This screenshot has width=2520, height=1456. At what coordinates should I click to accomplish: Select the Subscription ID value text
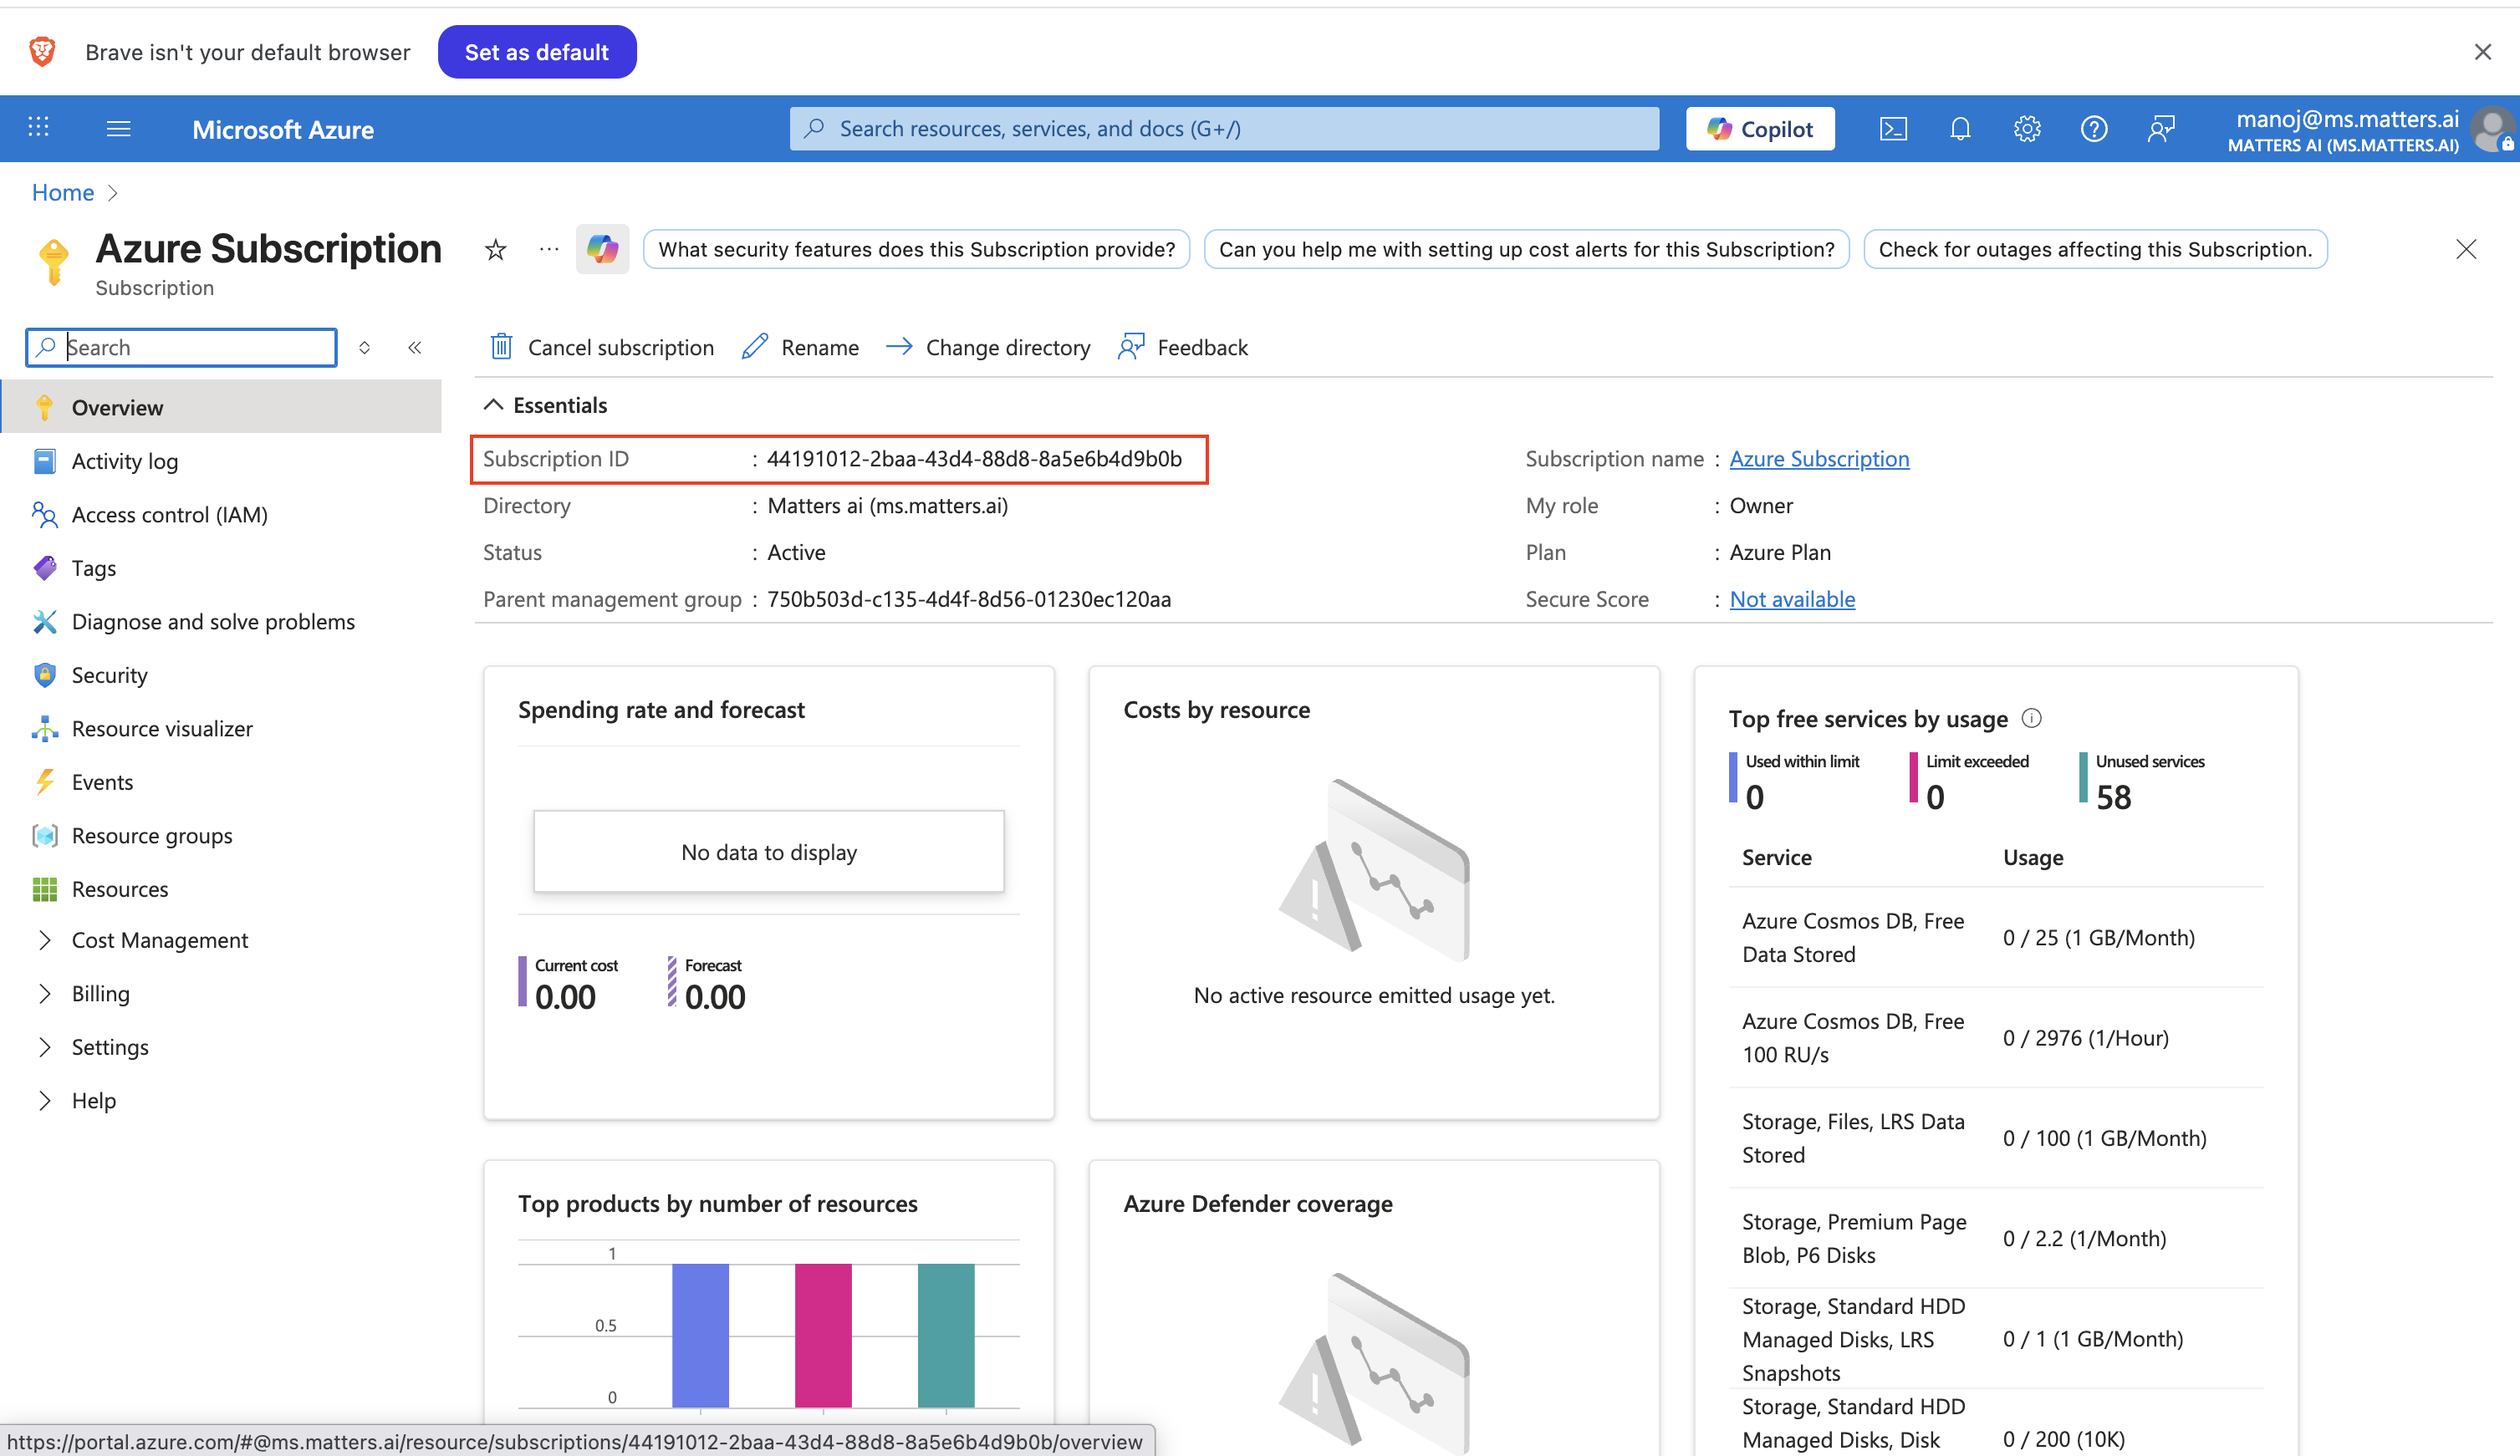click(x=974, y=458)
